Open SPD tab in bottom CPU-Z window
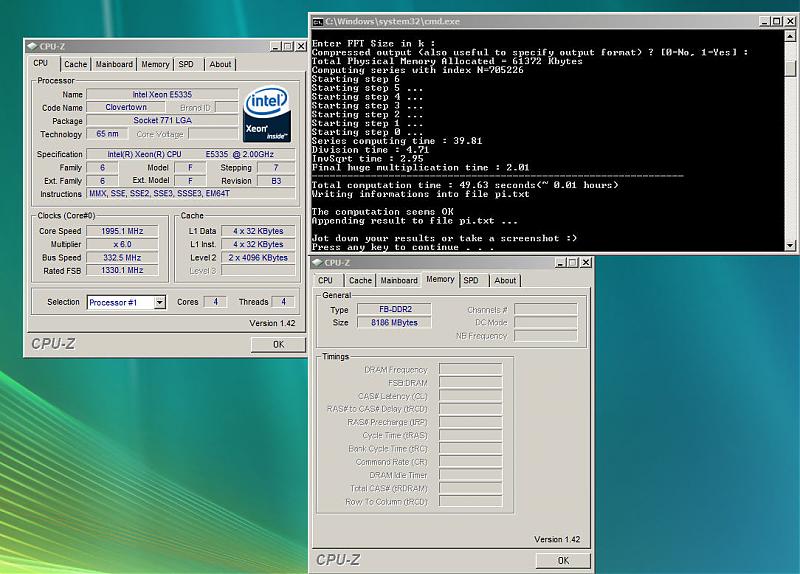 pyautogui.click(x=471, y=281)
